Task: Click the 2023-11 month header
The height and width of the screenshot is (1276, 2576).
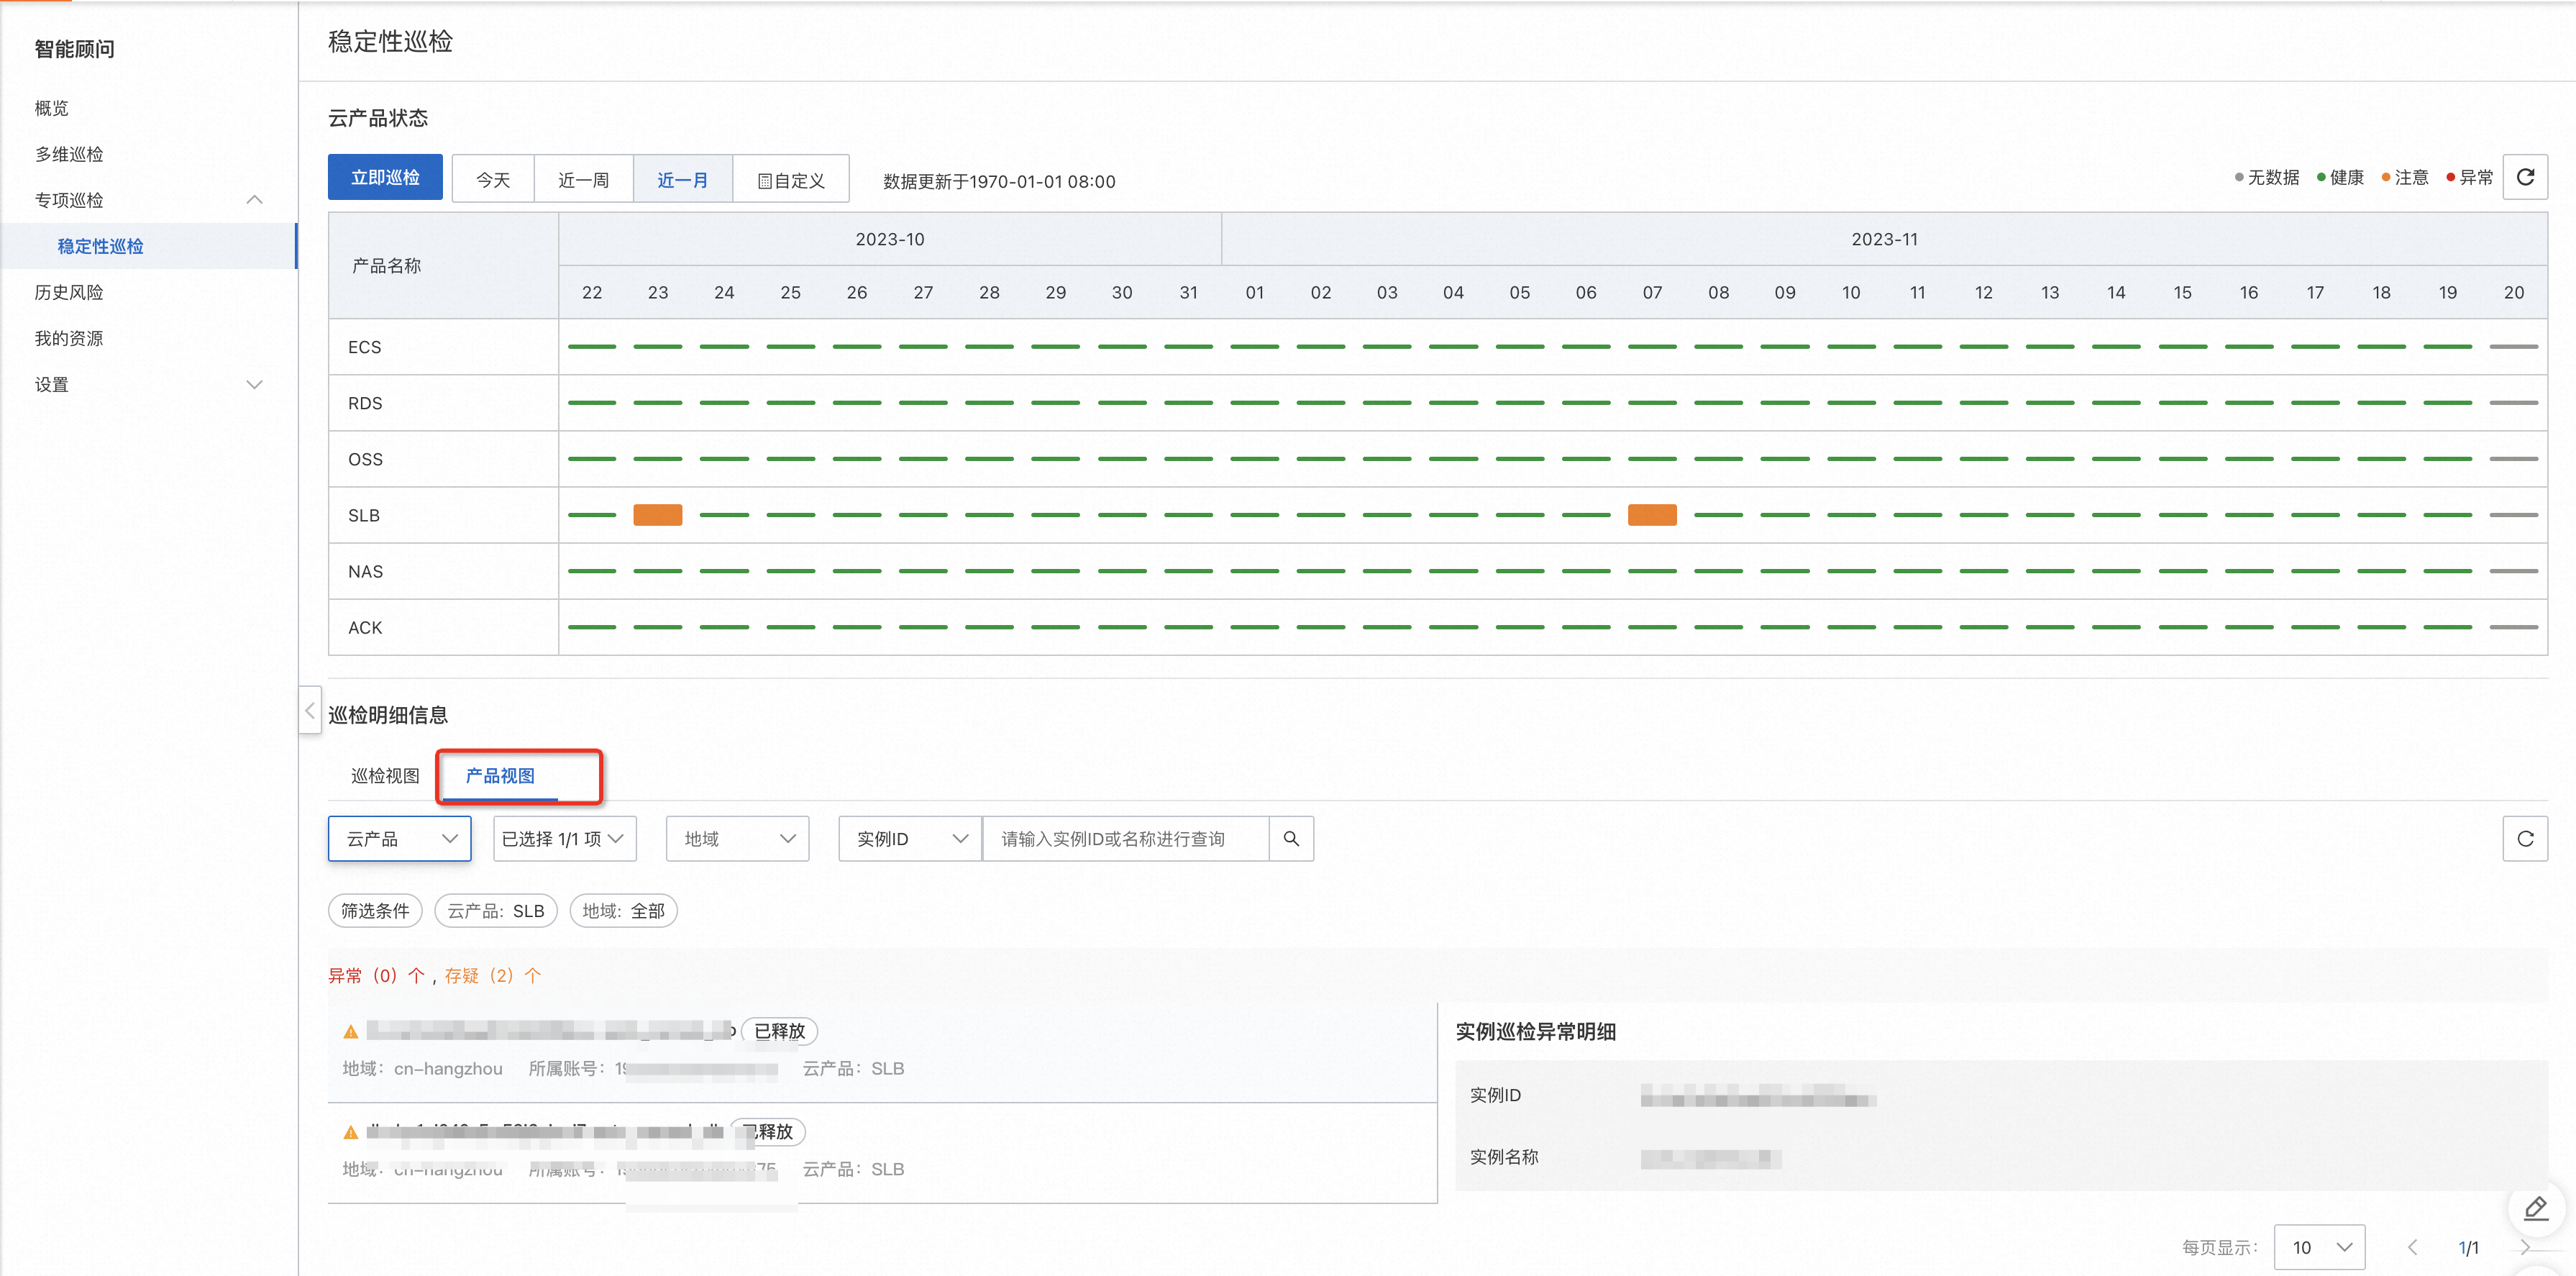Action: click(x=1884, y=239)
